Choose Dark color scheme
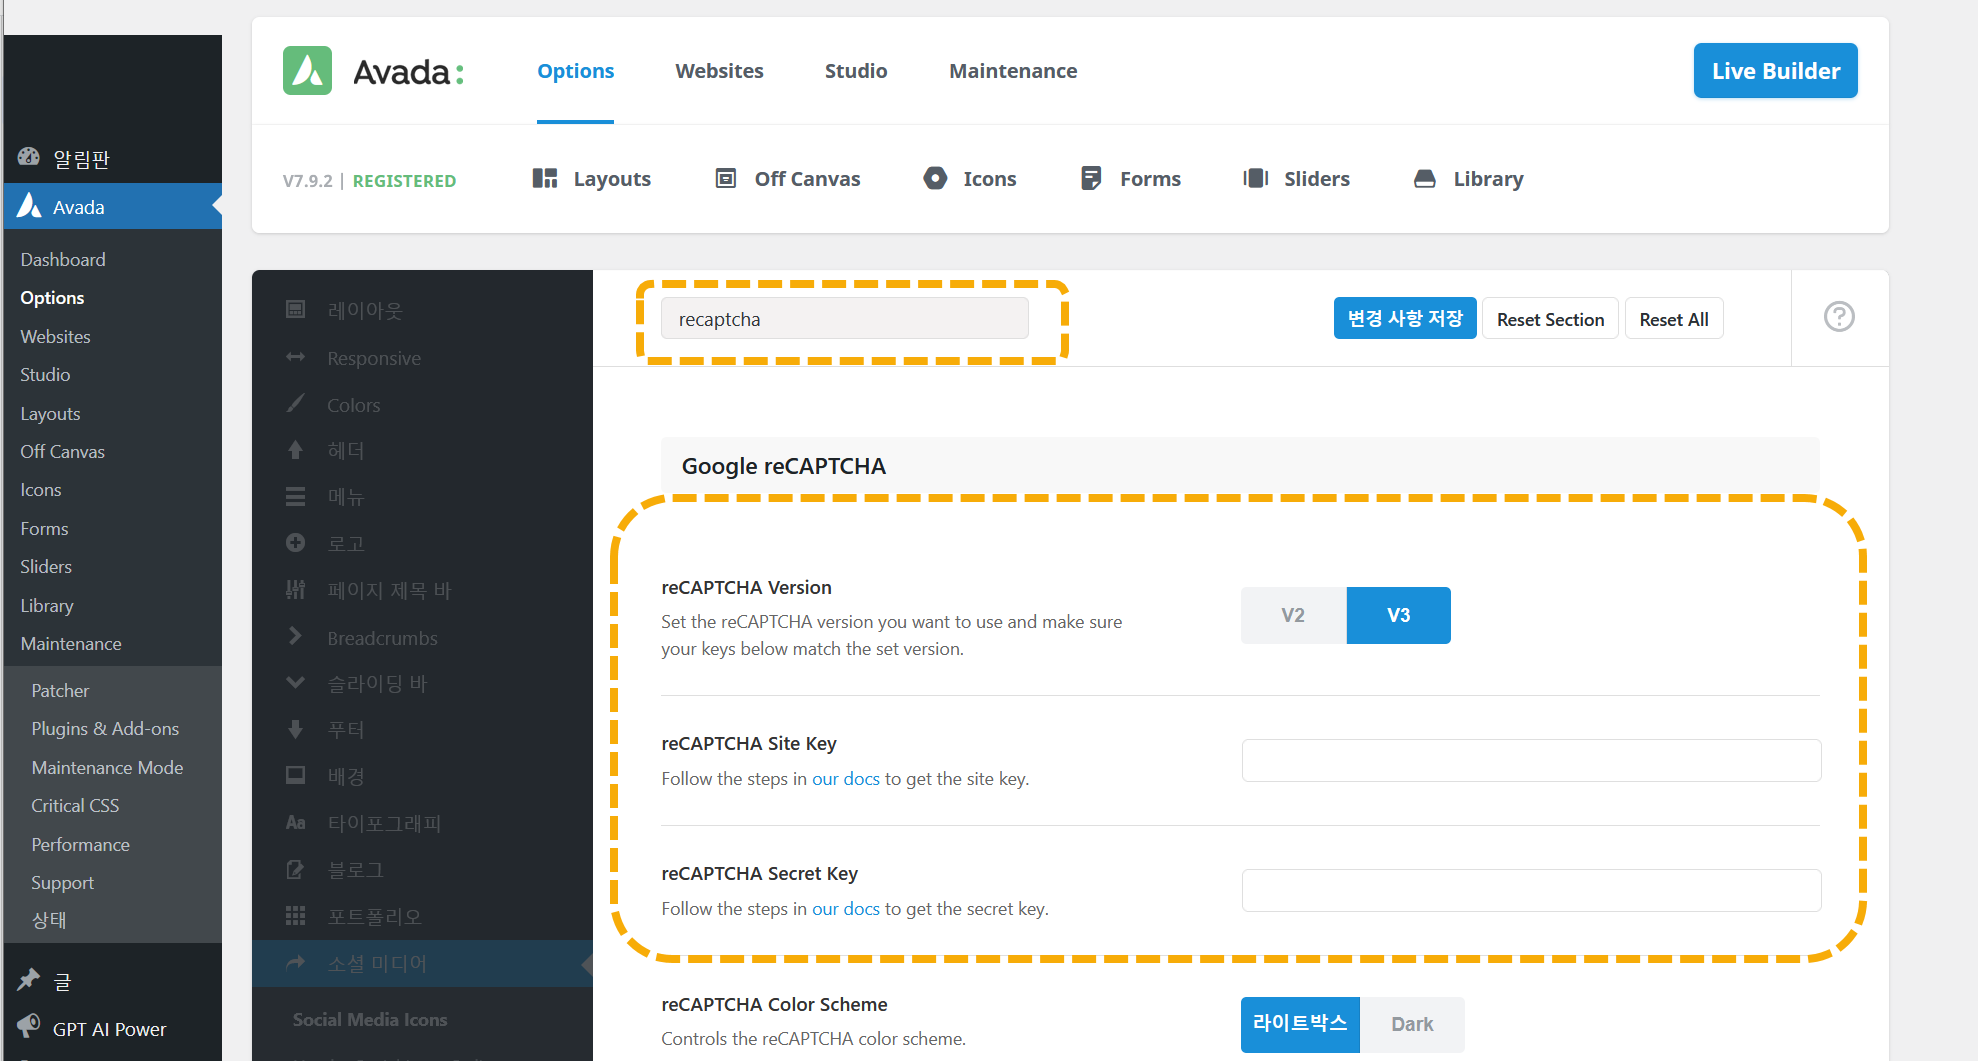This screenshot has width=1978, height=1061. pos(1412,1024)
